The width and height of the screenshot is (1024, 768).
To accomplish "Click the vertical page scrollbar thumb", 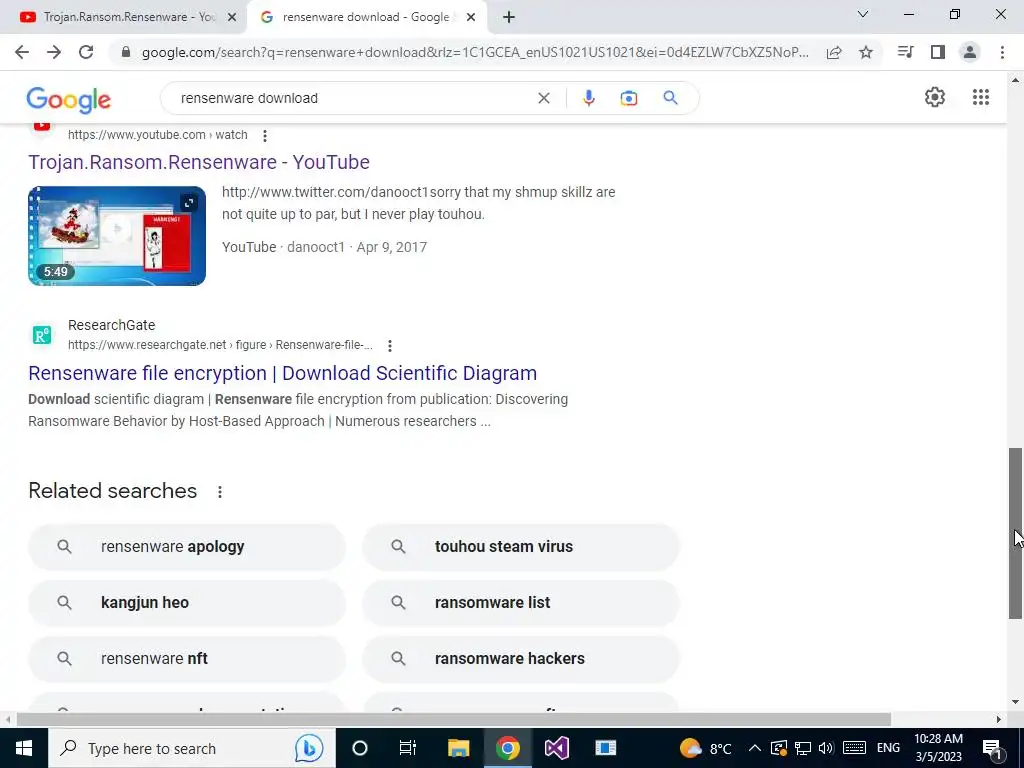I will [1015, 534].
